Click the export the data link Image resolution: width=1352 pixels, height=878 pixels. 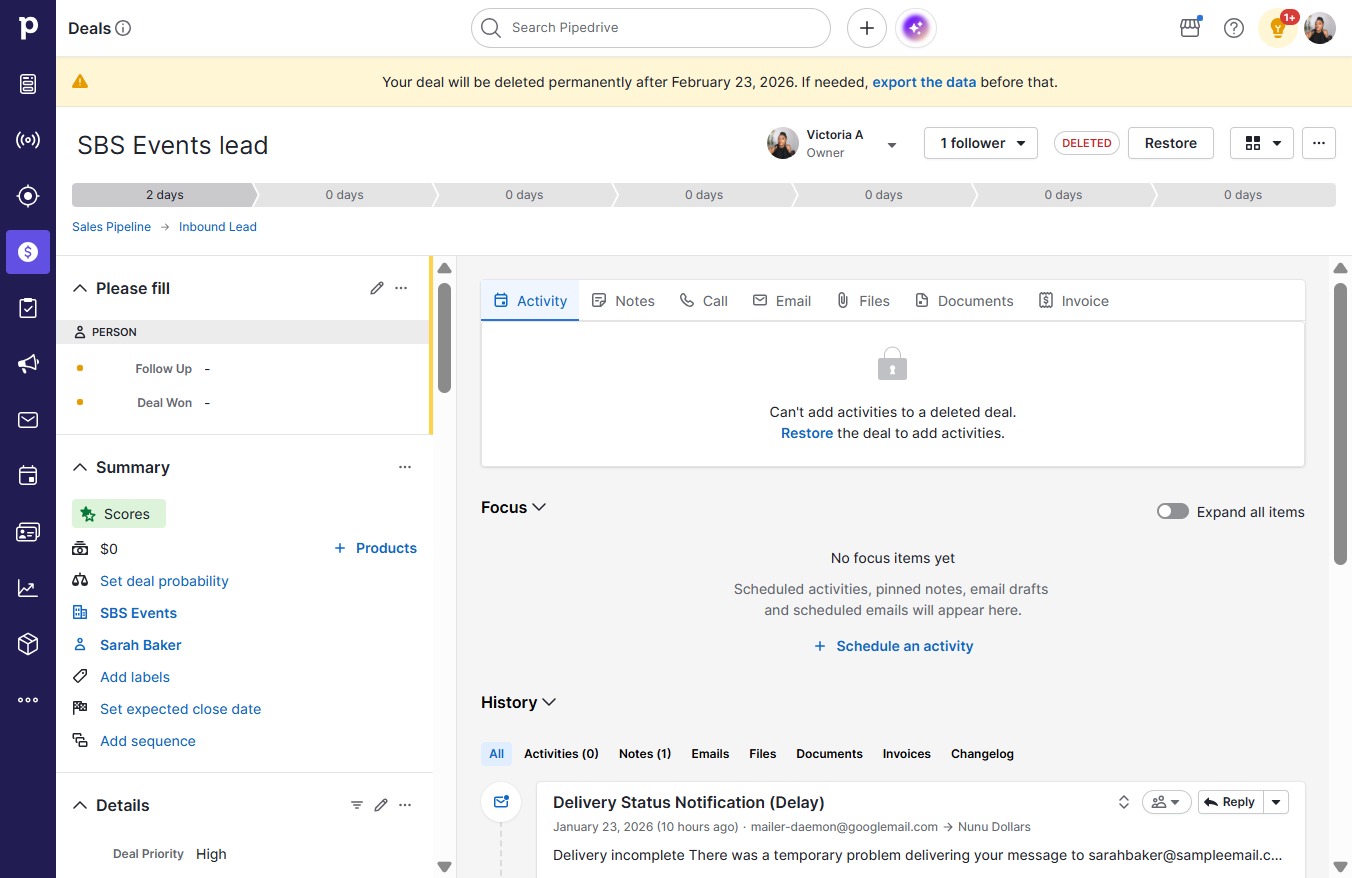(x=924, y=82)
